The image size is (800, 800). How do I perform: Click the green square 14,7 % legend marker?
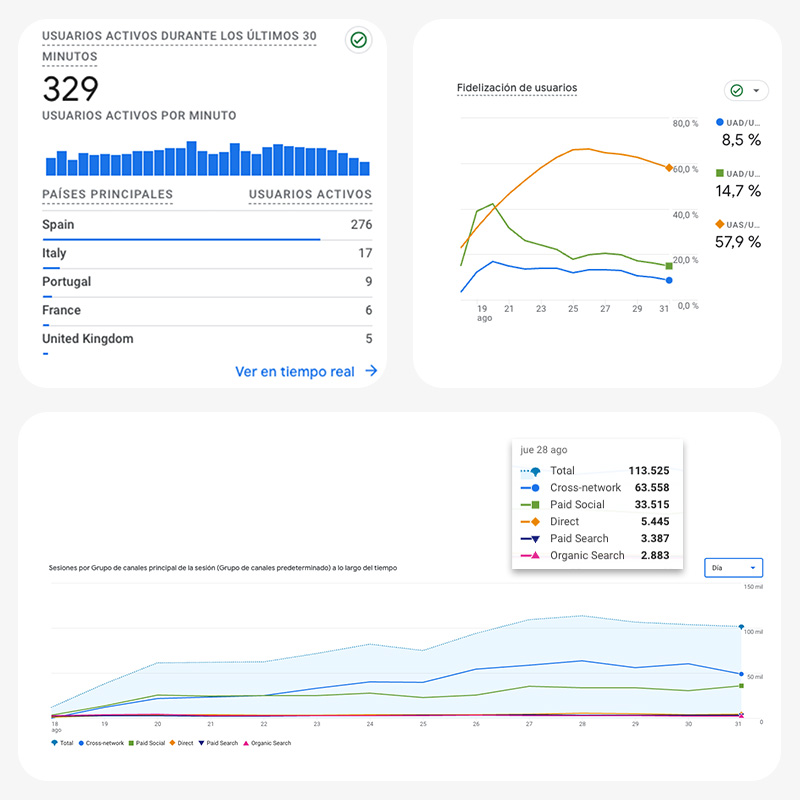[720, 173]
